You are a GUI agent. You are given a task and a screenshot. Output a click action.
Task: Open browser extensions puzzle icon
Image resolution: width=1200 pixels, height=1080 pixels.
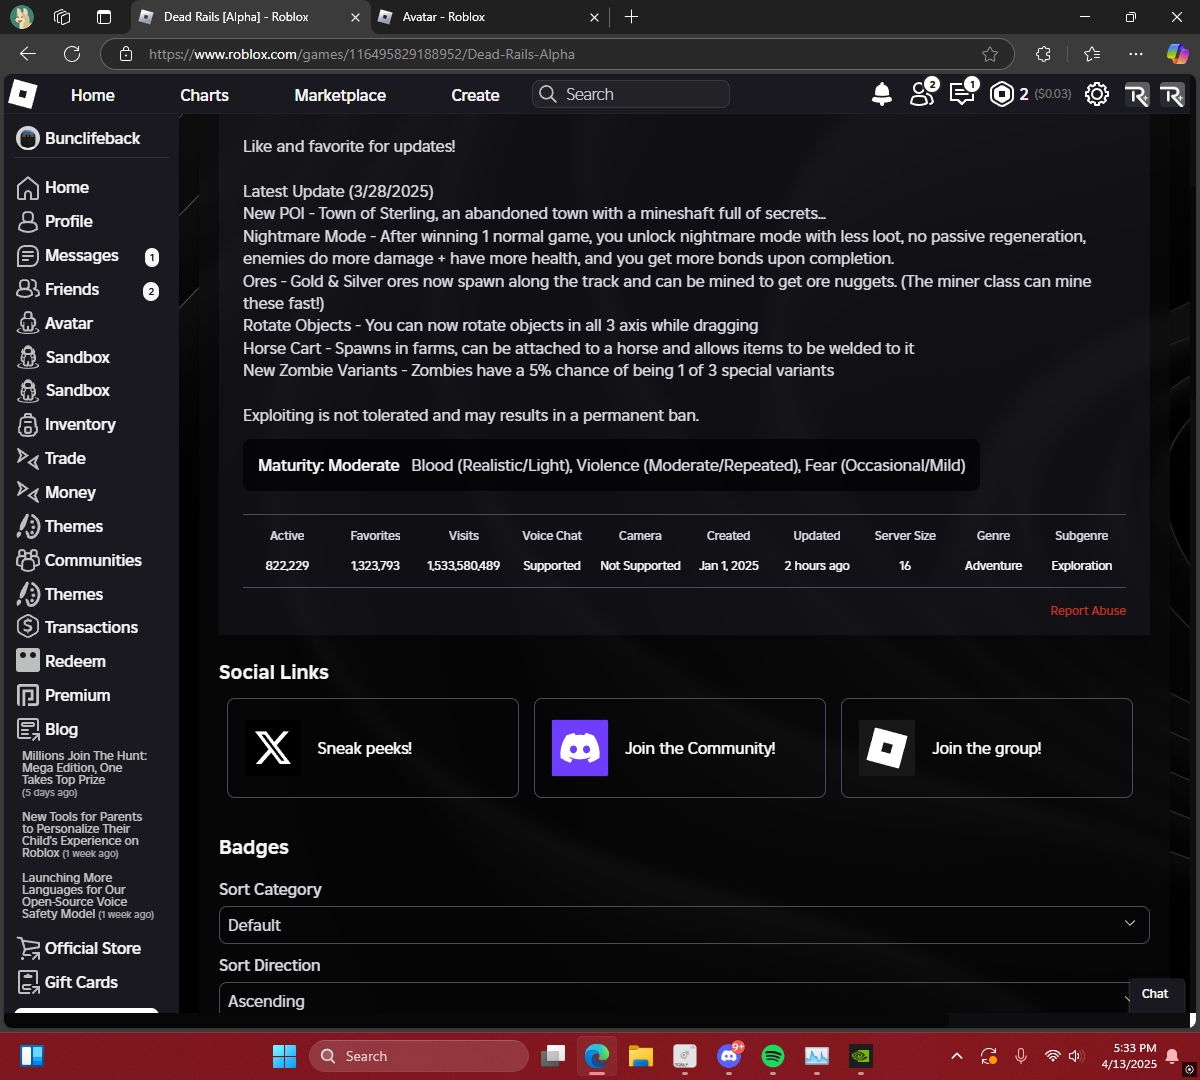tap(1043, 54)
